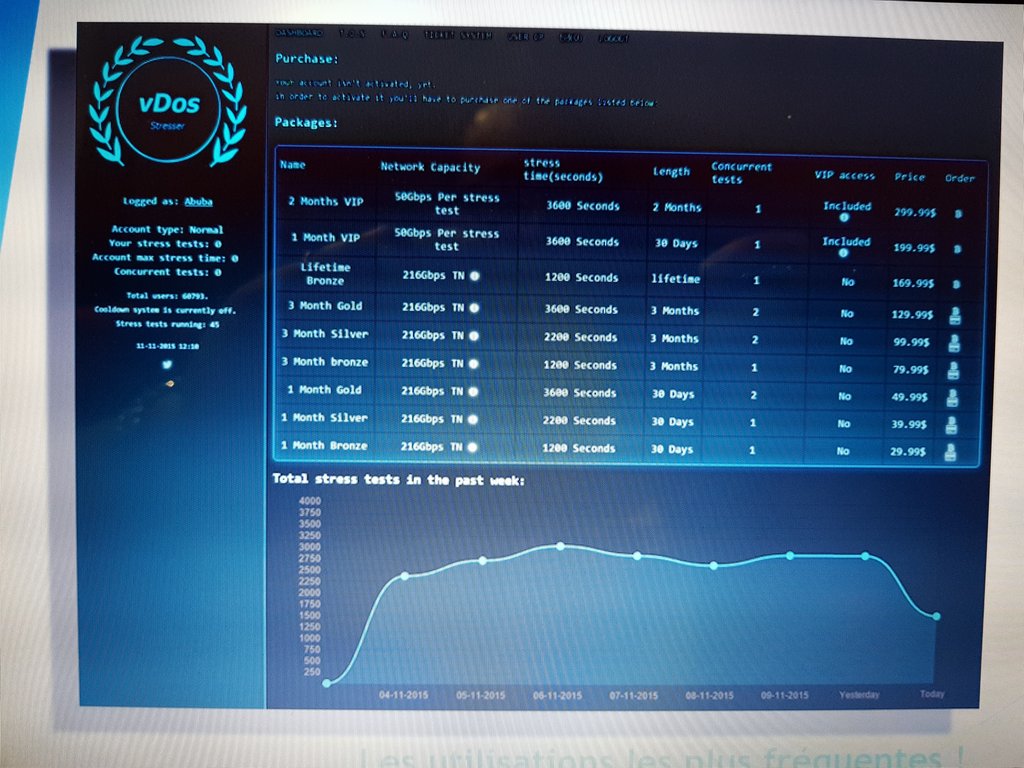Click the 199.99$ price cell
The height and width of the screenshot is (768, 1024).
click(914, 248)
